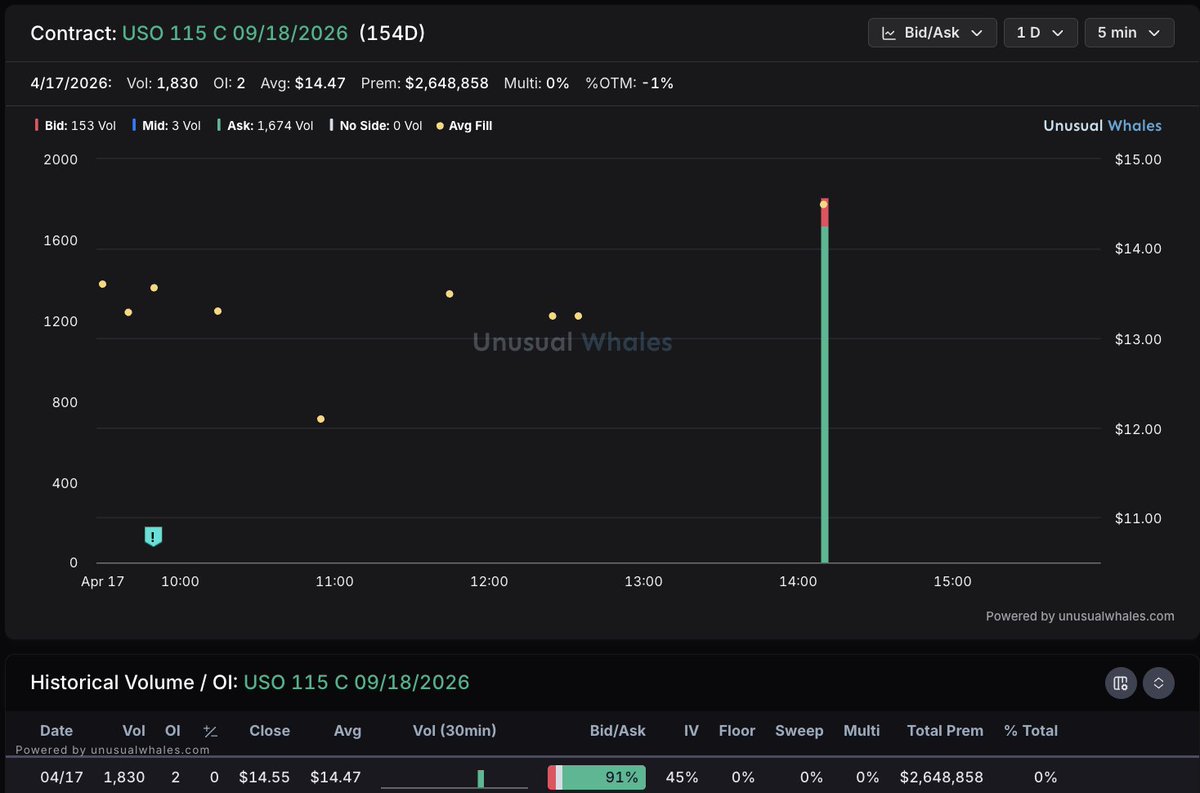1200x793 pixels.
Task: Sort by the Close column header
Action: (270, 731)
